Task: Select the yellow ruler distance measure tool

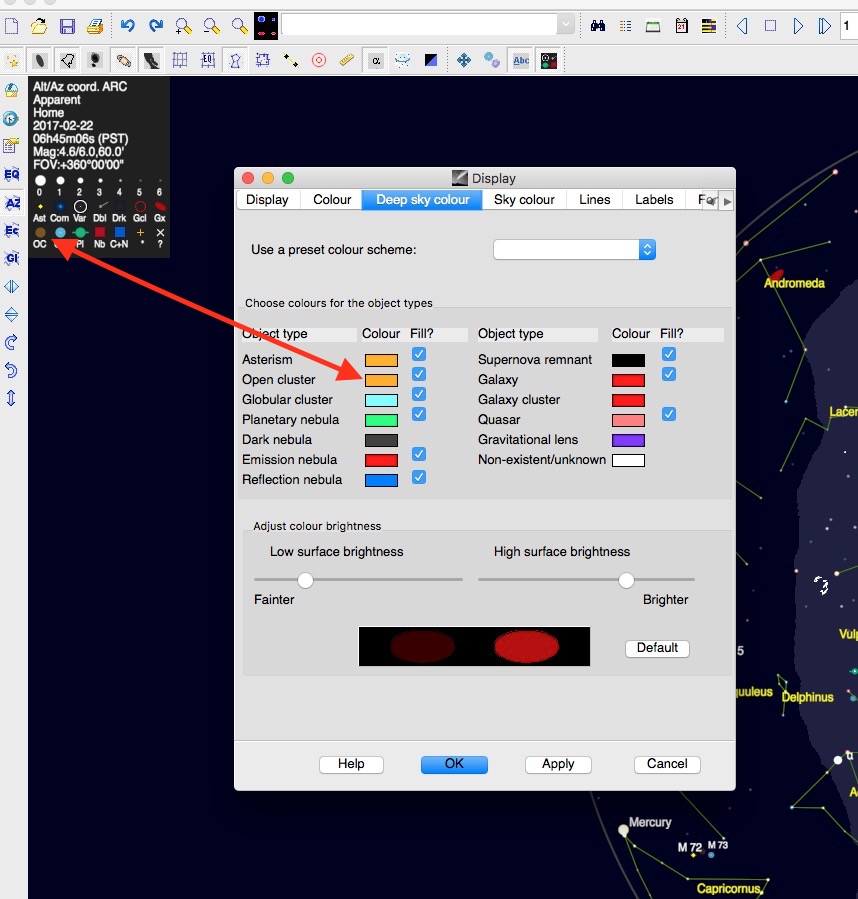Action: [x=346, y=60]
